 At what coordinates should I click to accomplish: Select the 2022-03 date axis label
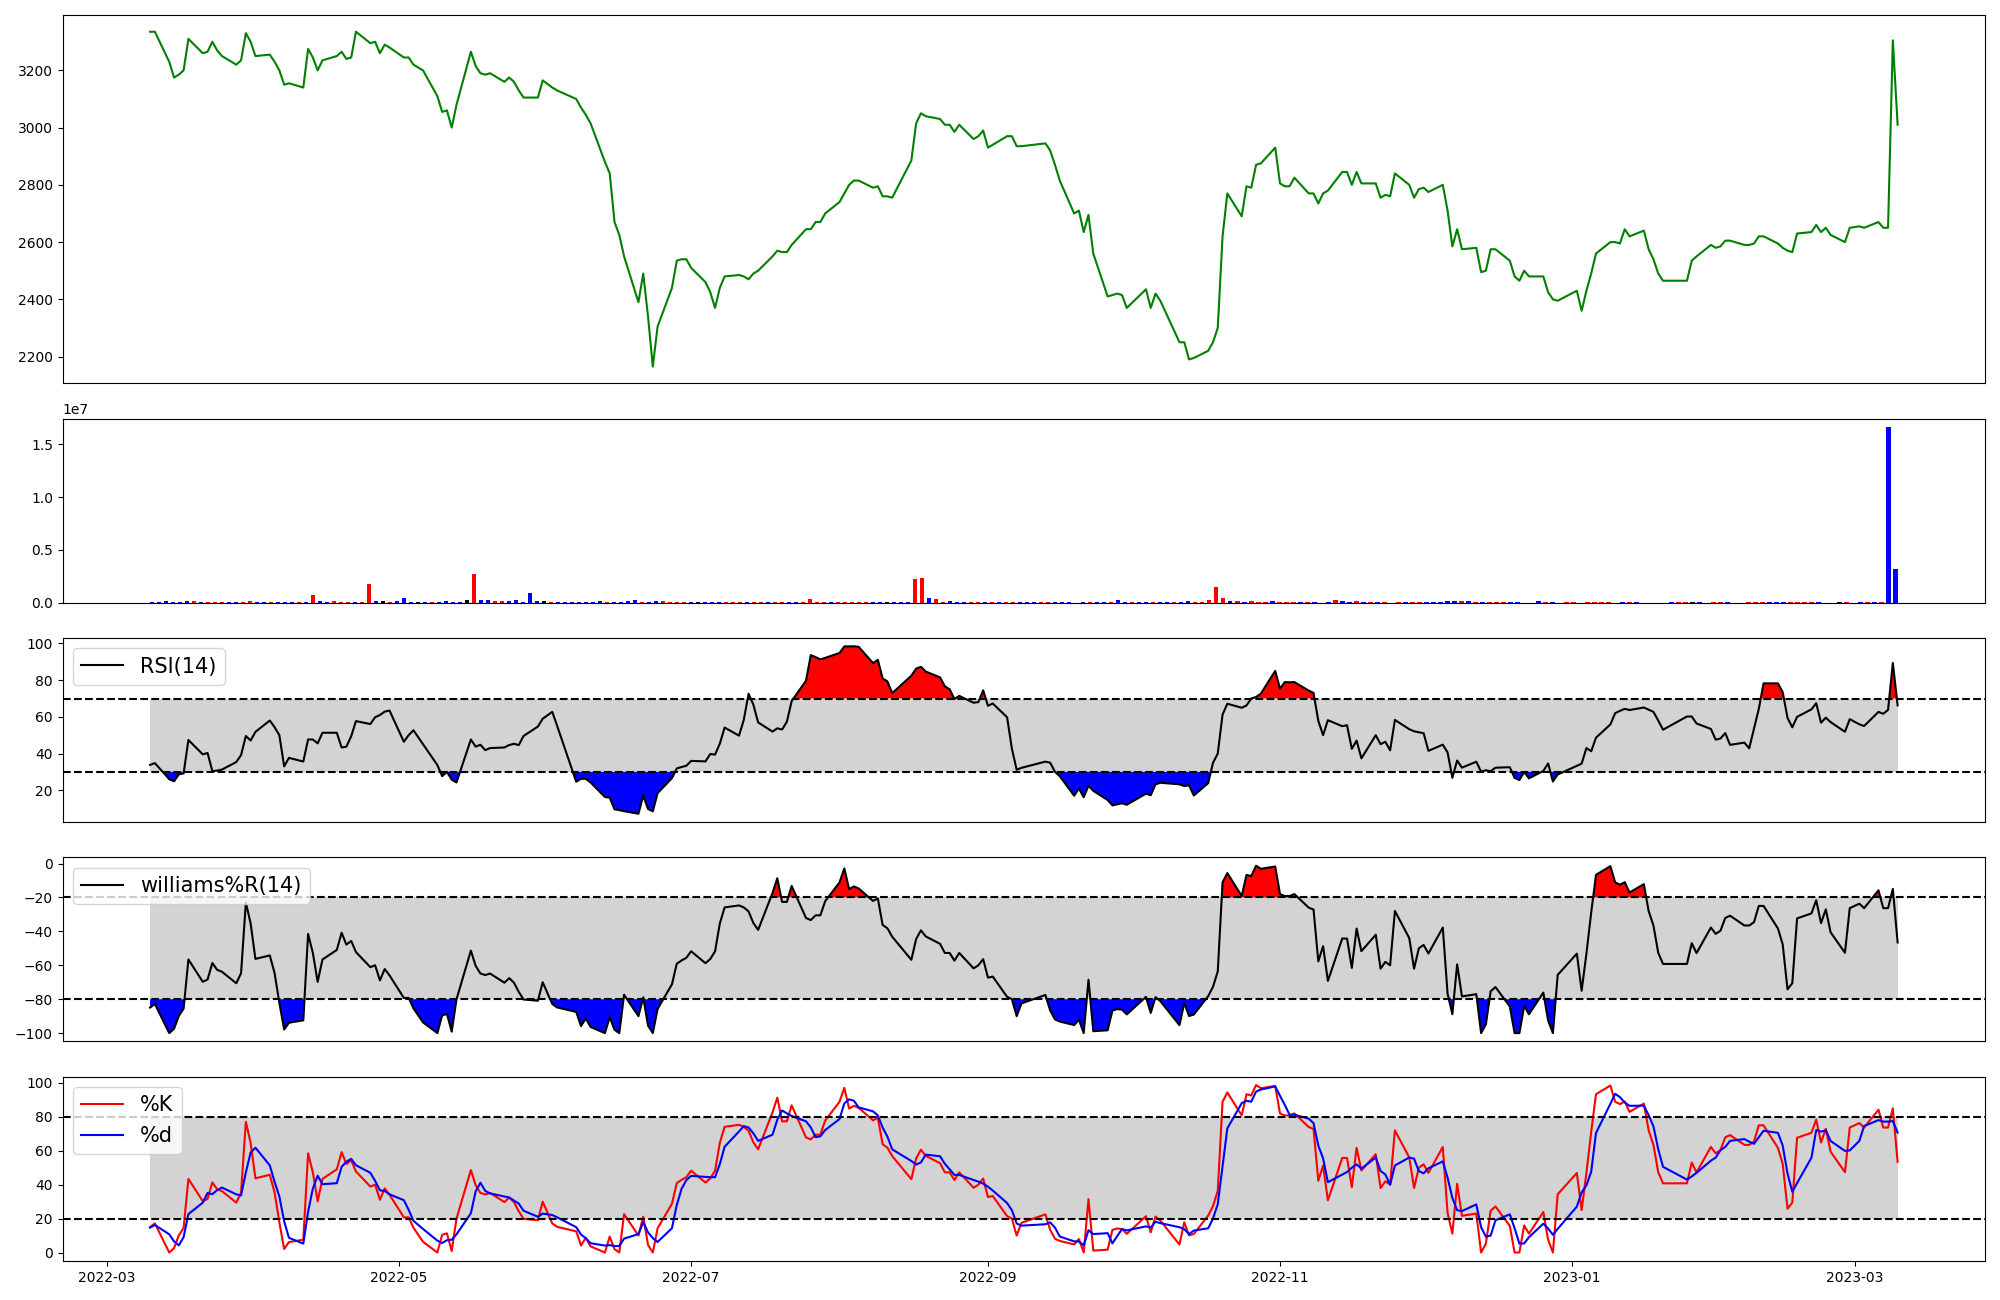point(107,1277)
